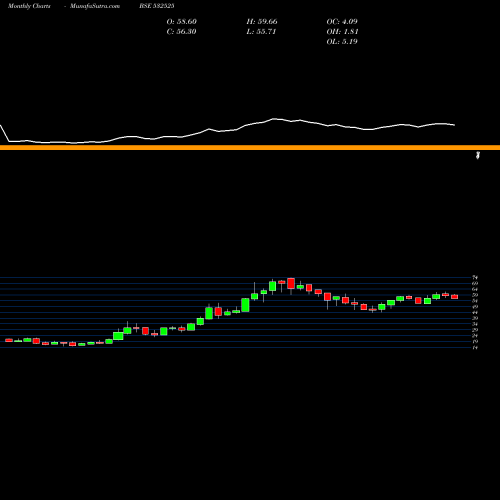Click the price axis label '19'
The image size is (500, 500).
(475, 342)
